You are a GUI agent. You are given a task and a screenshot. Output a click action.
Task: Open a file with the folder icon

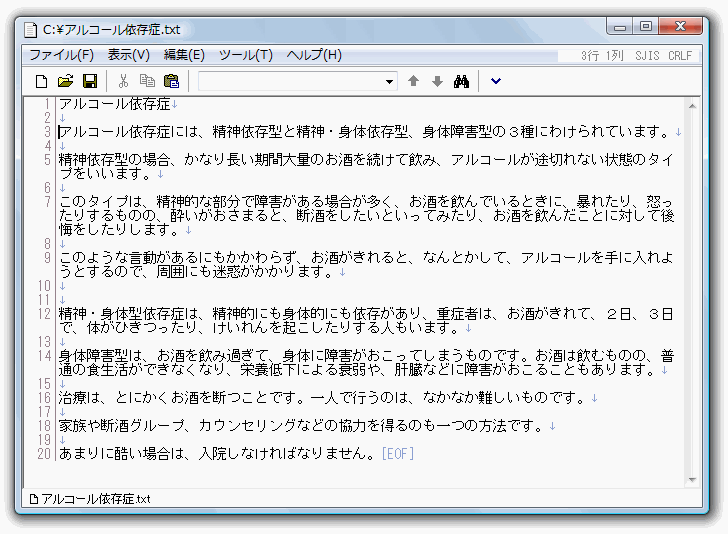(x=65, y=82)
